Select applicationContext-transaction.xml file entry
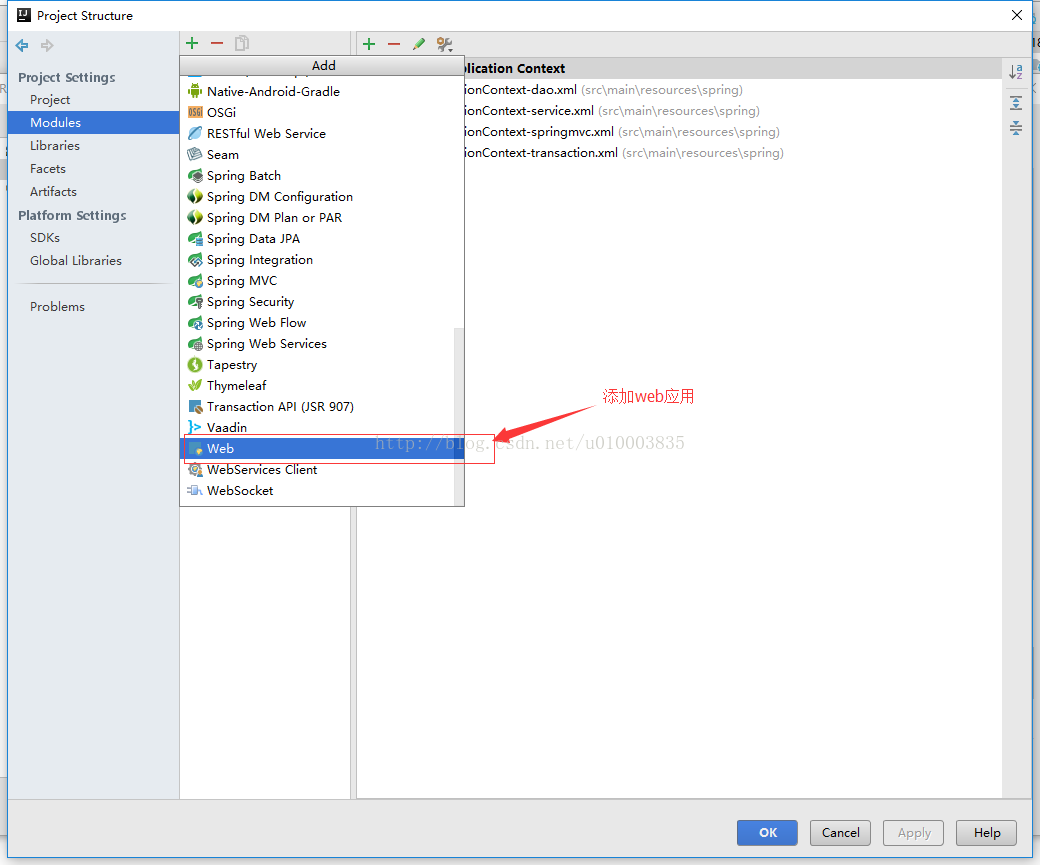Viewport: 1040px width, 865px height. pyautogui.click(x=733, y=153)
